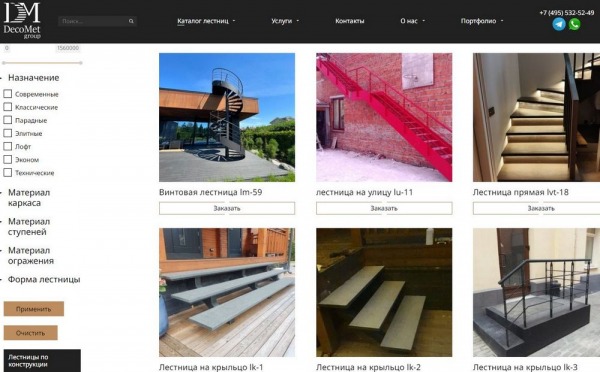Open the Telegram chat icon
Image resolution: width=600 pixels, height=372 pixels.
(x=559, y=24)
